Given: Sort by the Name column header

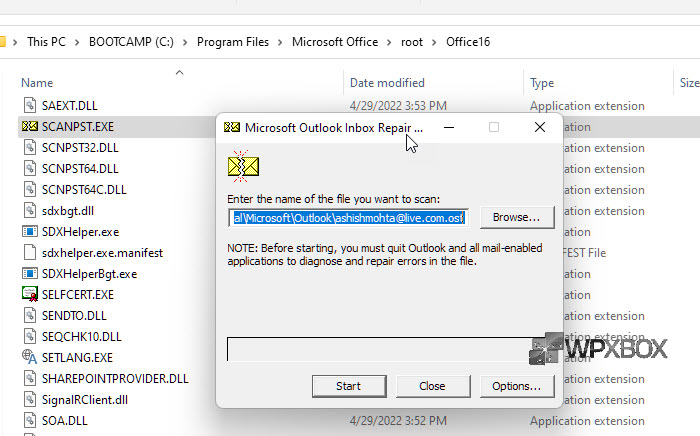Looking at the screenshot, I should (37, 83).
